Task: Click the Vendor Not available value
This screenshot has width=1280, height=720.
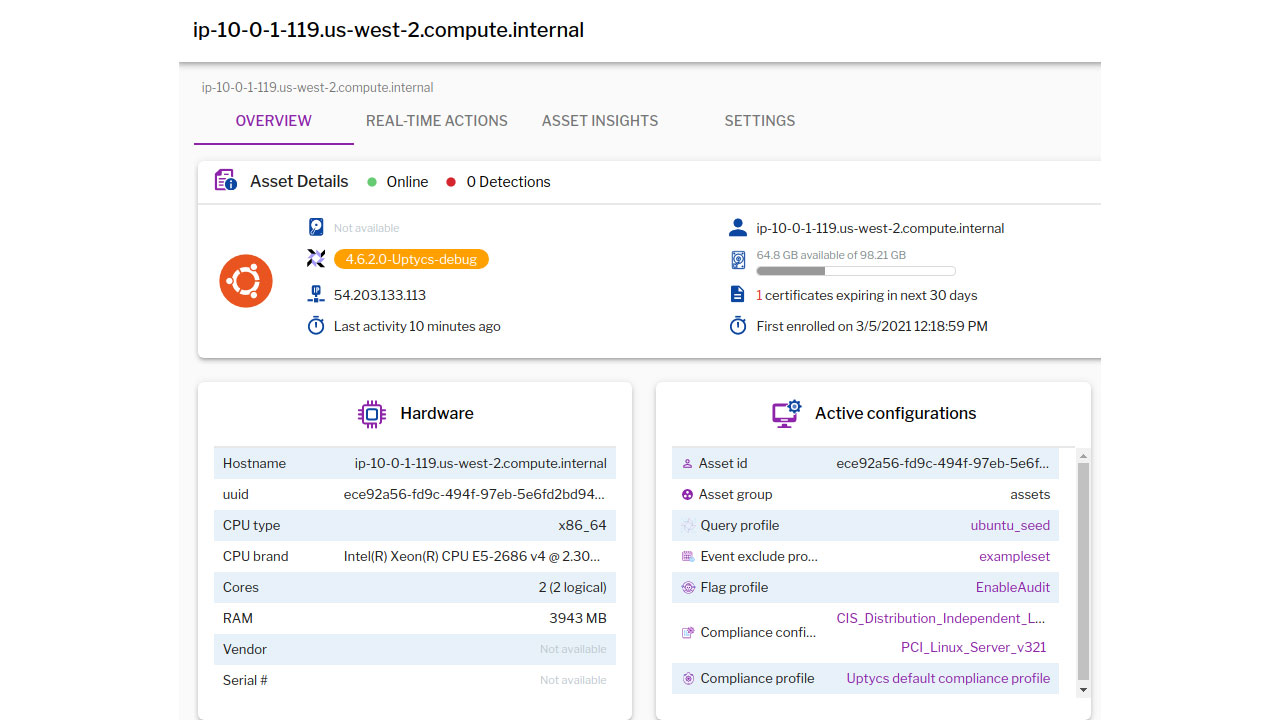Action: pyautogui.click(x=573, y=650)
